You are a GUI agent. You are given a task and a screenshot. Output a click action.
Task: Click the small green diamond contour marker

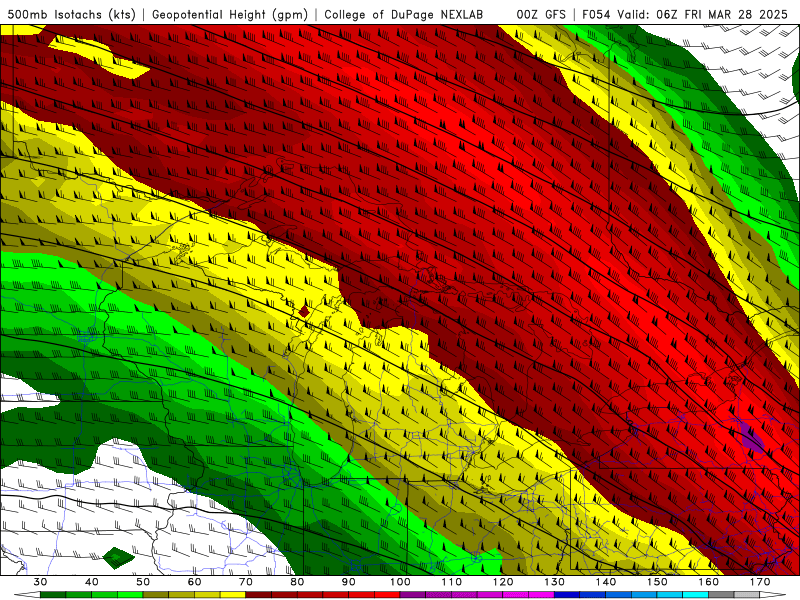[x=118, y=558]
